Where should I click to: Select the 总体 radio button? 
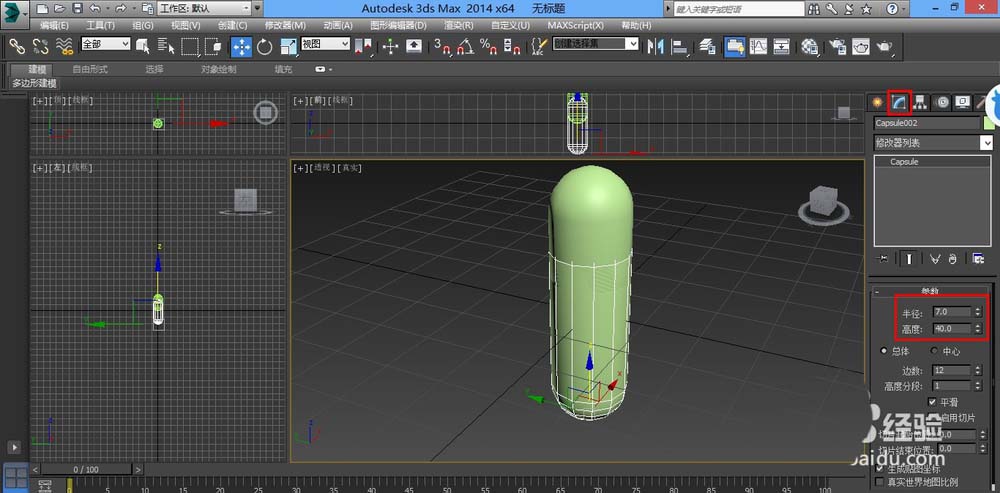883,351
